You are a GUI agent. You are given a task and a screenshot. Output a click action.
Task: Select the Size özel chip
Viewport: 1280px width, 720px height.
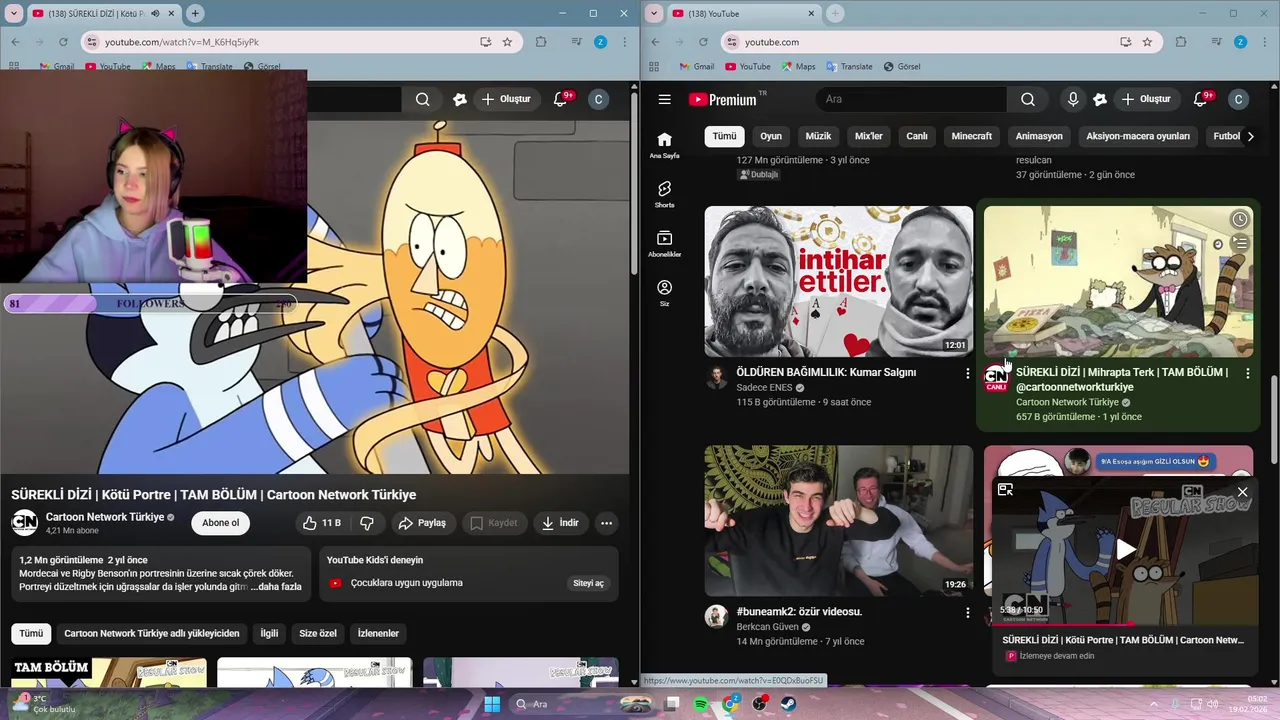[318, 633]
